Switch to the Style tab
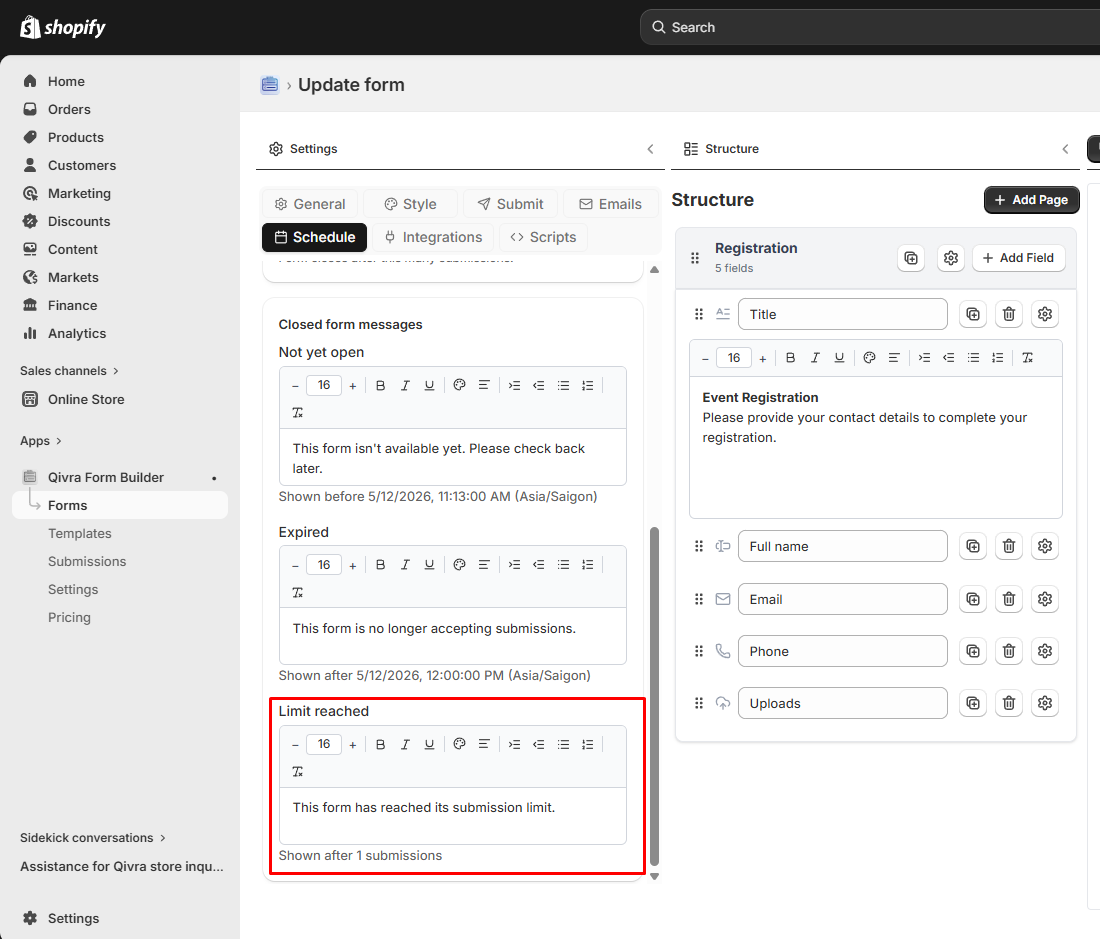Viewport: 1100px width, 939px height. [410, 204]
